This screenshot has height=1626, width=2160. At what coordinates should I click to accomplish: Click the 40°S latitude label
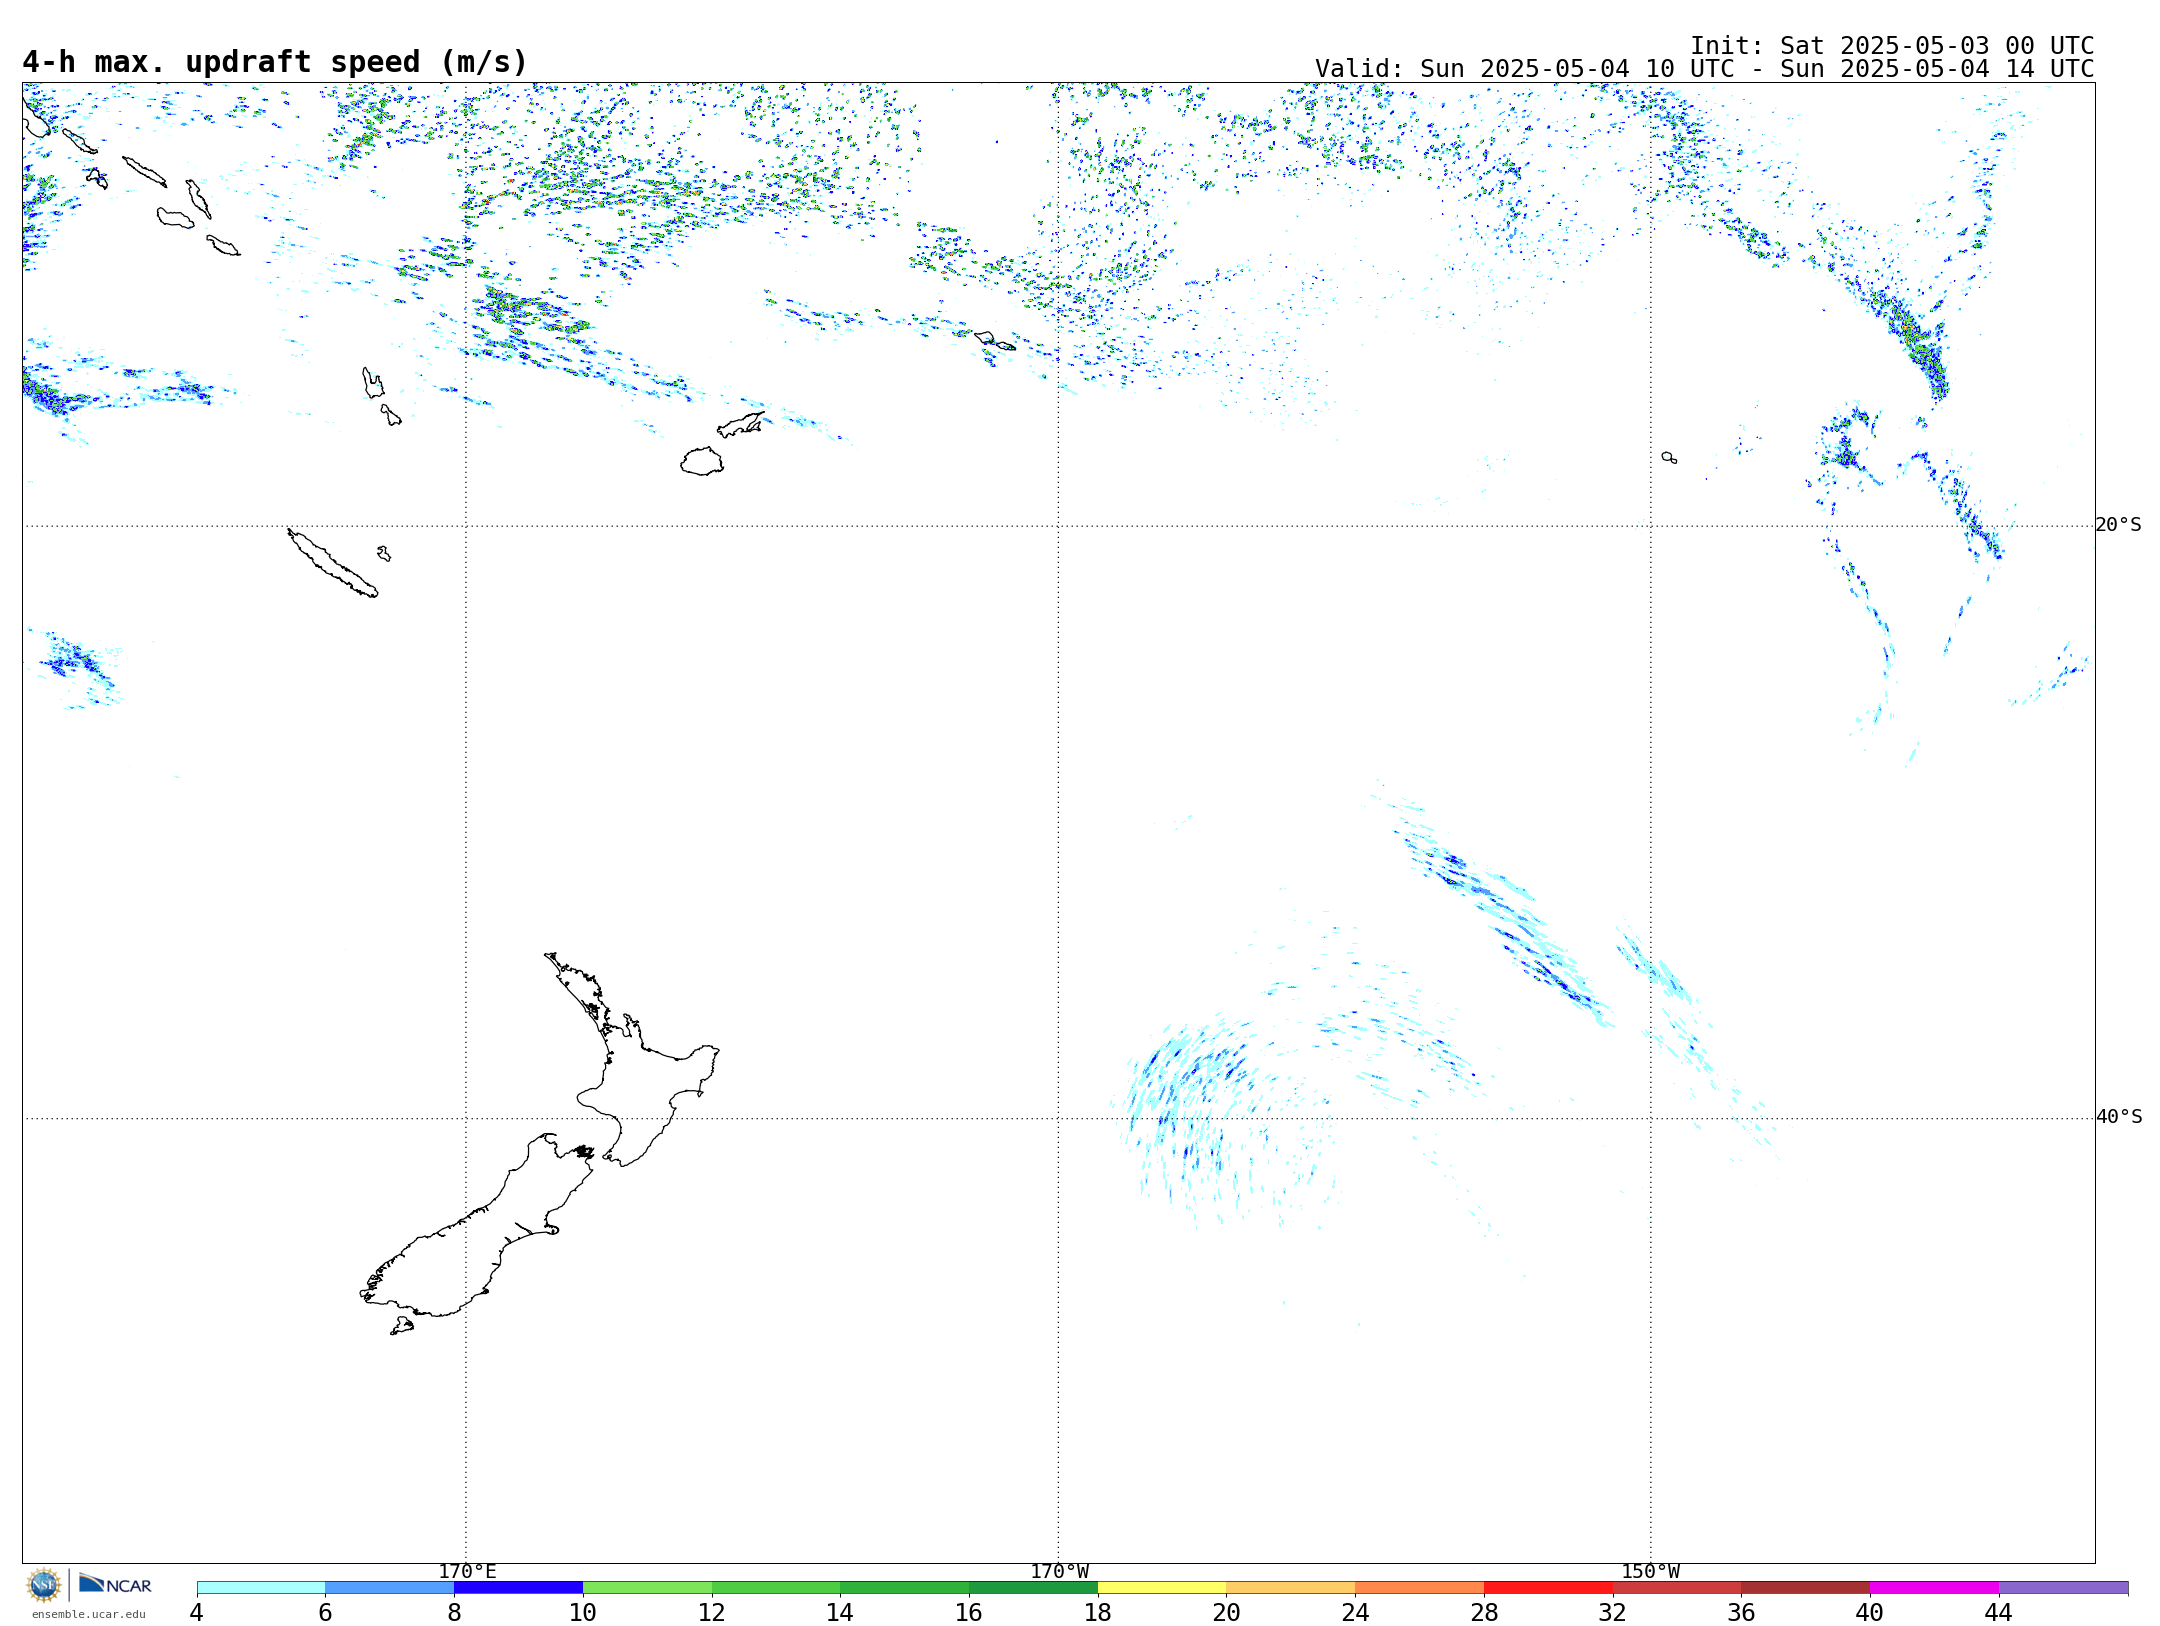2119,1117
